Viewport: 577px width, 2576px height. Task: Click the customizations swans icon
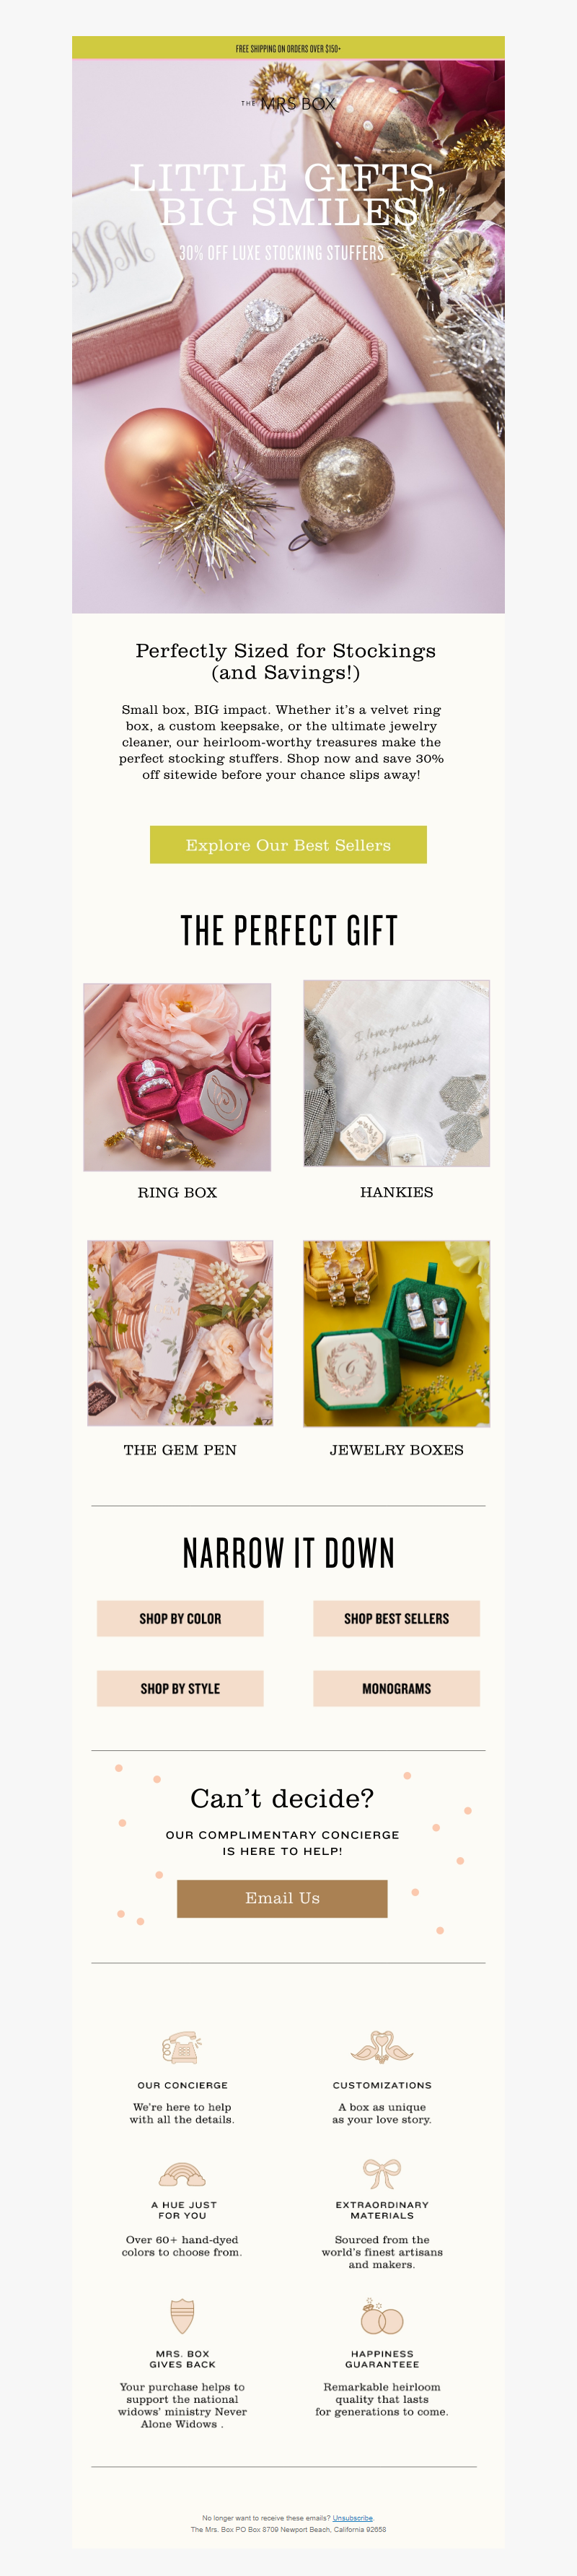(382, 2047)
